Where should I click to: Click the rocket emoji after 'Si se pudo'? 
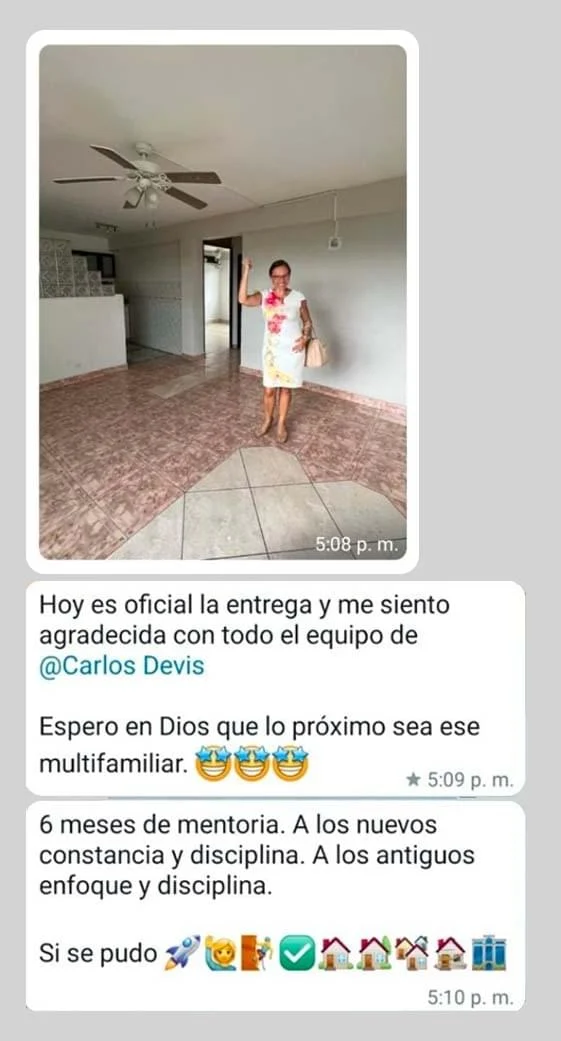[x=182, y=953]
